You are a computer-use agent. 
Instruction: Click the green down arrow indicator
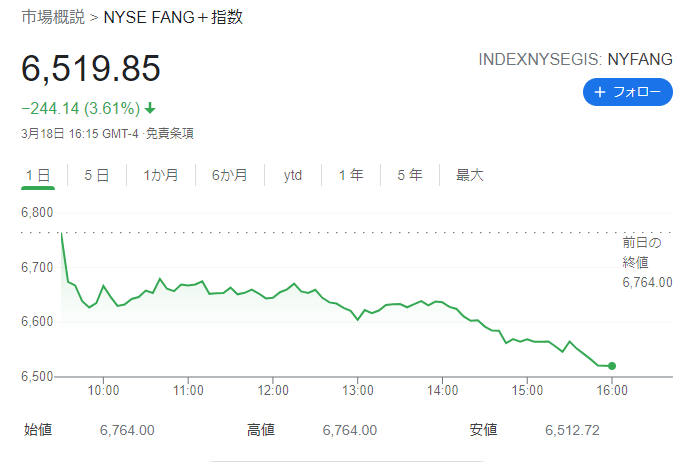click(x=150, y=108)
